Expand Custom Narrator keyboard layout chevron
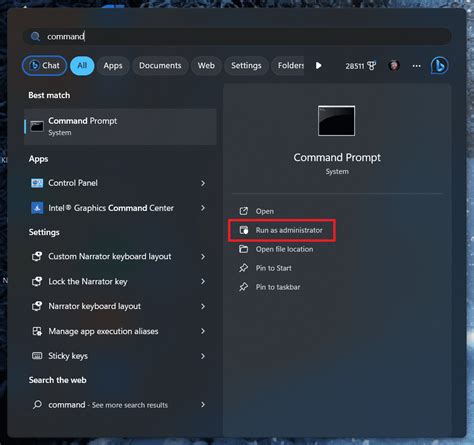 [x=203, y=257]
